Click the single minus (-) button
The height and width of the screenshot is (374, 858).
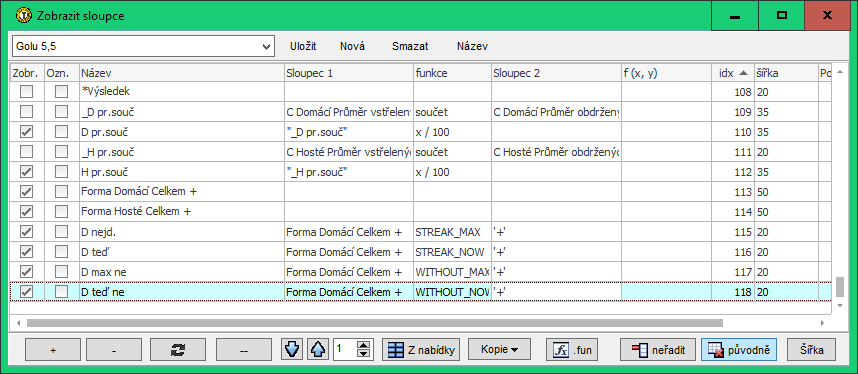(114, 349)
